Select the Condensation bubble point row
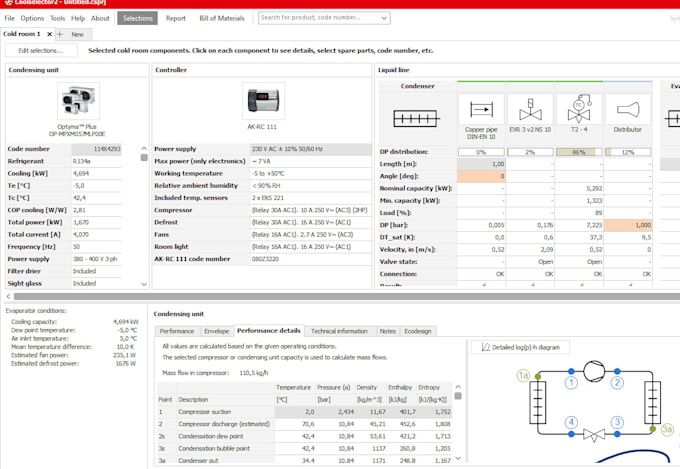The image size is (680, 469). click(x=304, y=448)
